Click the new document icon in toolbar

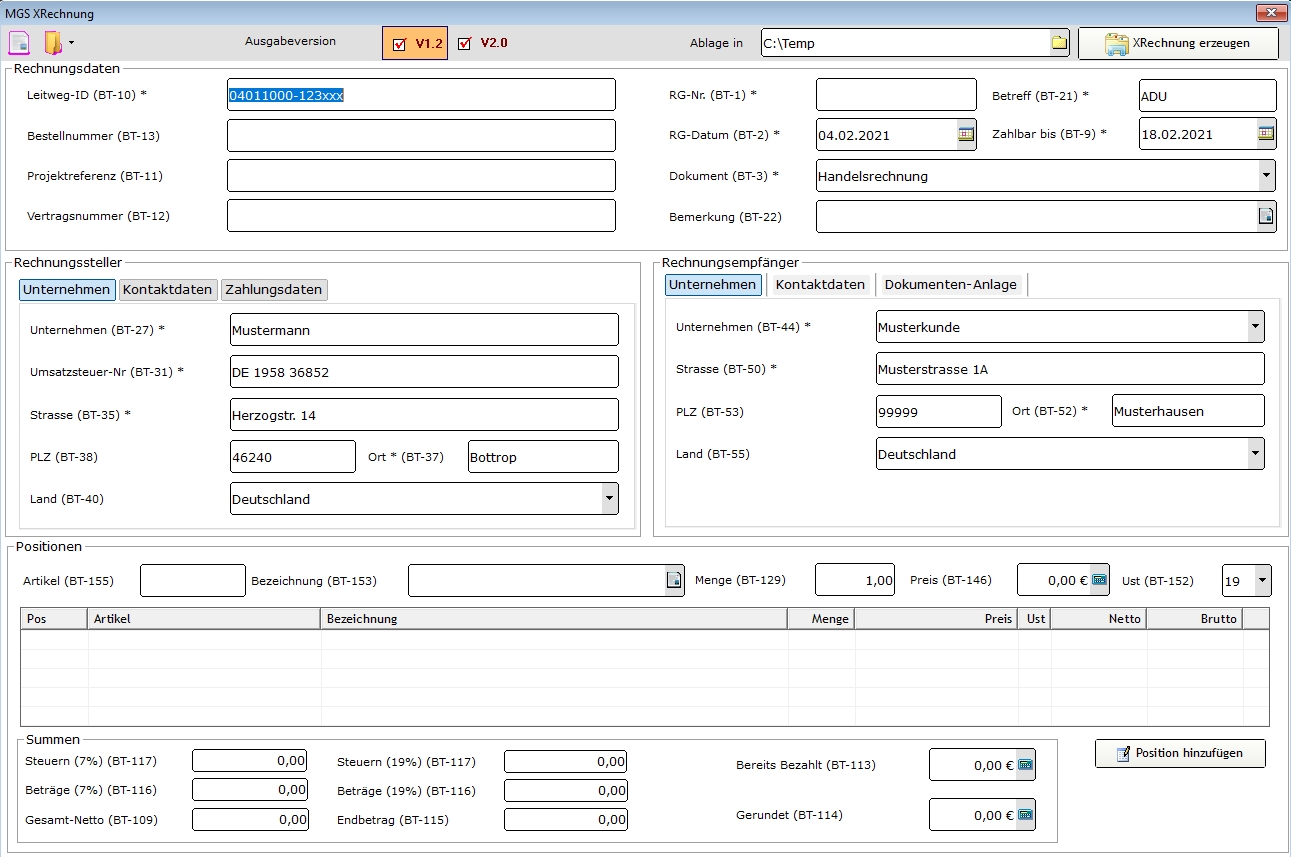20,43
